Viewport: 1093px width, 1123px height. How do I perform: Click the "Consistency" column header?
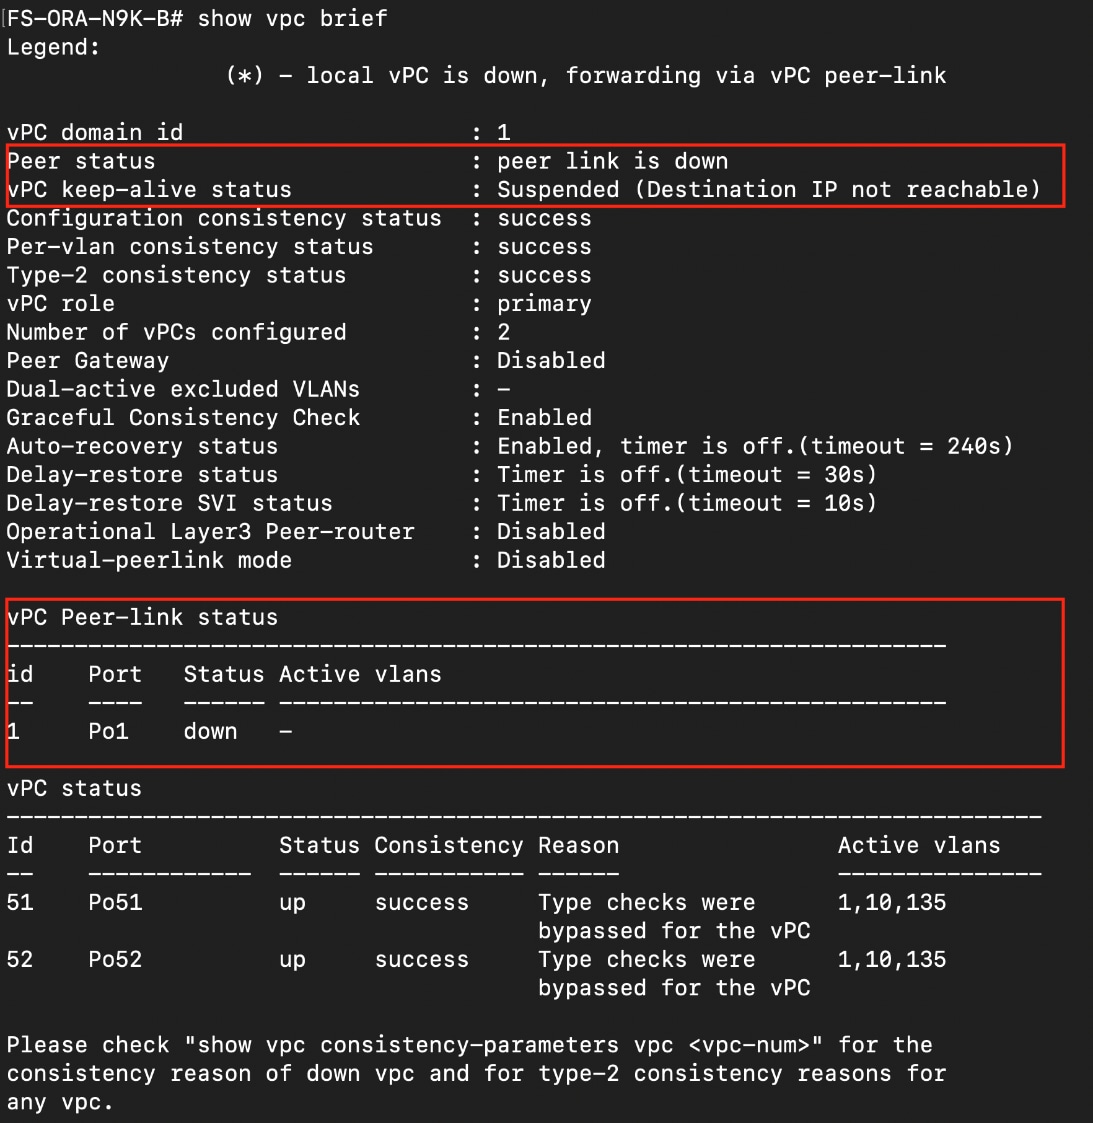[448, 845]
